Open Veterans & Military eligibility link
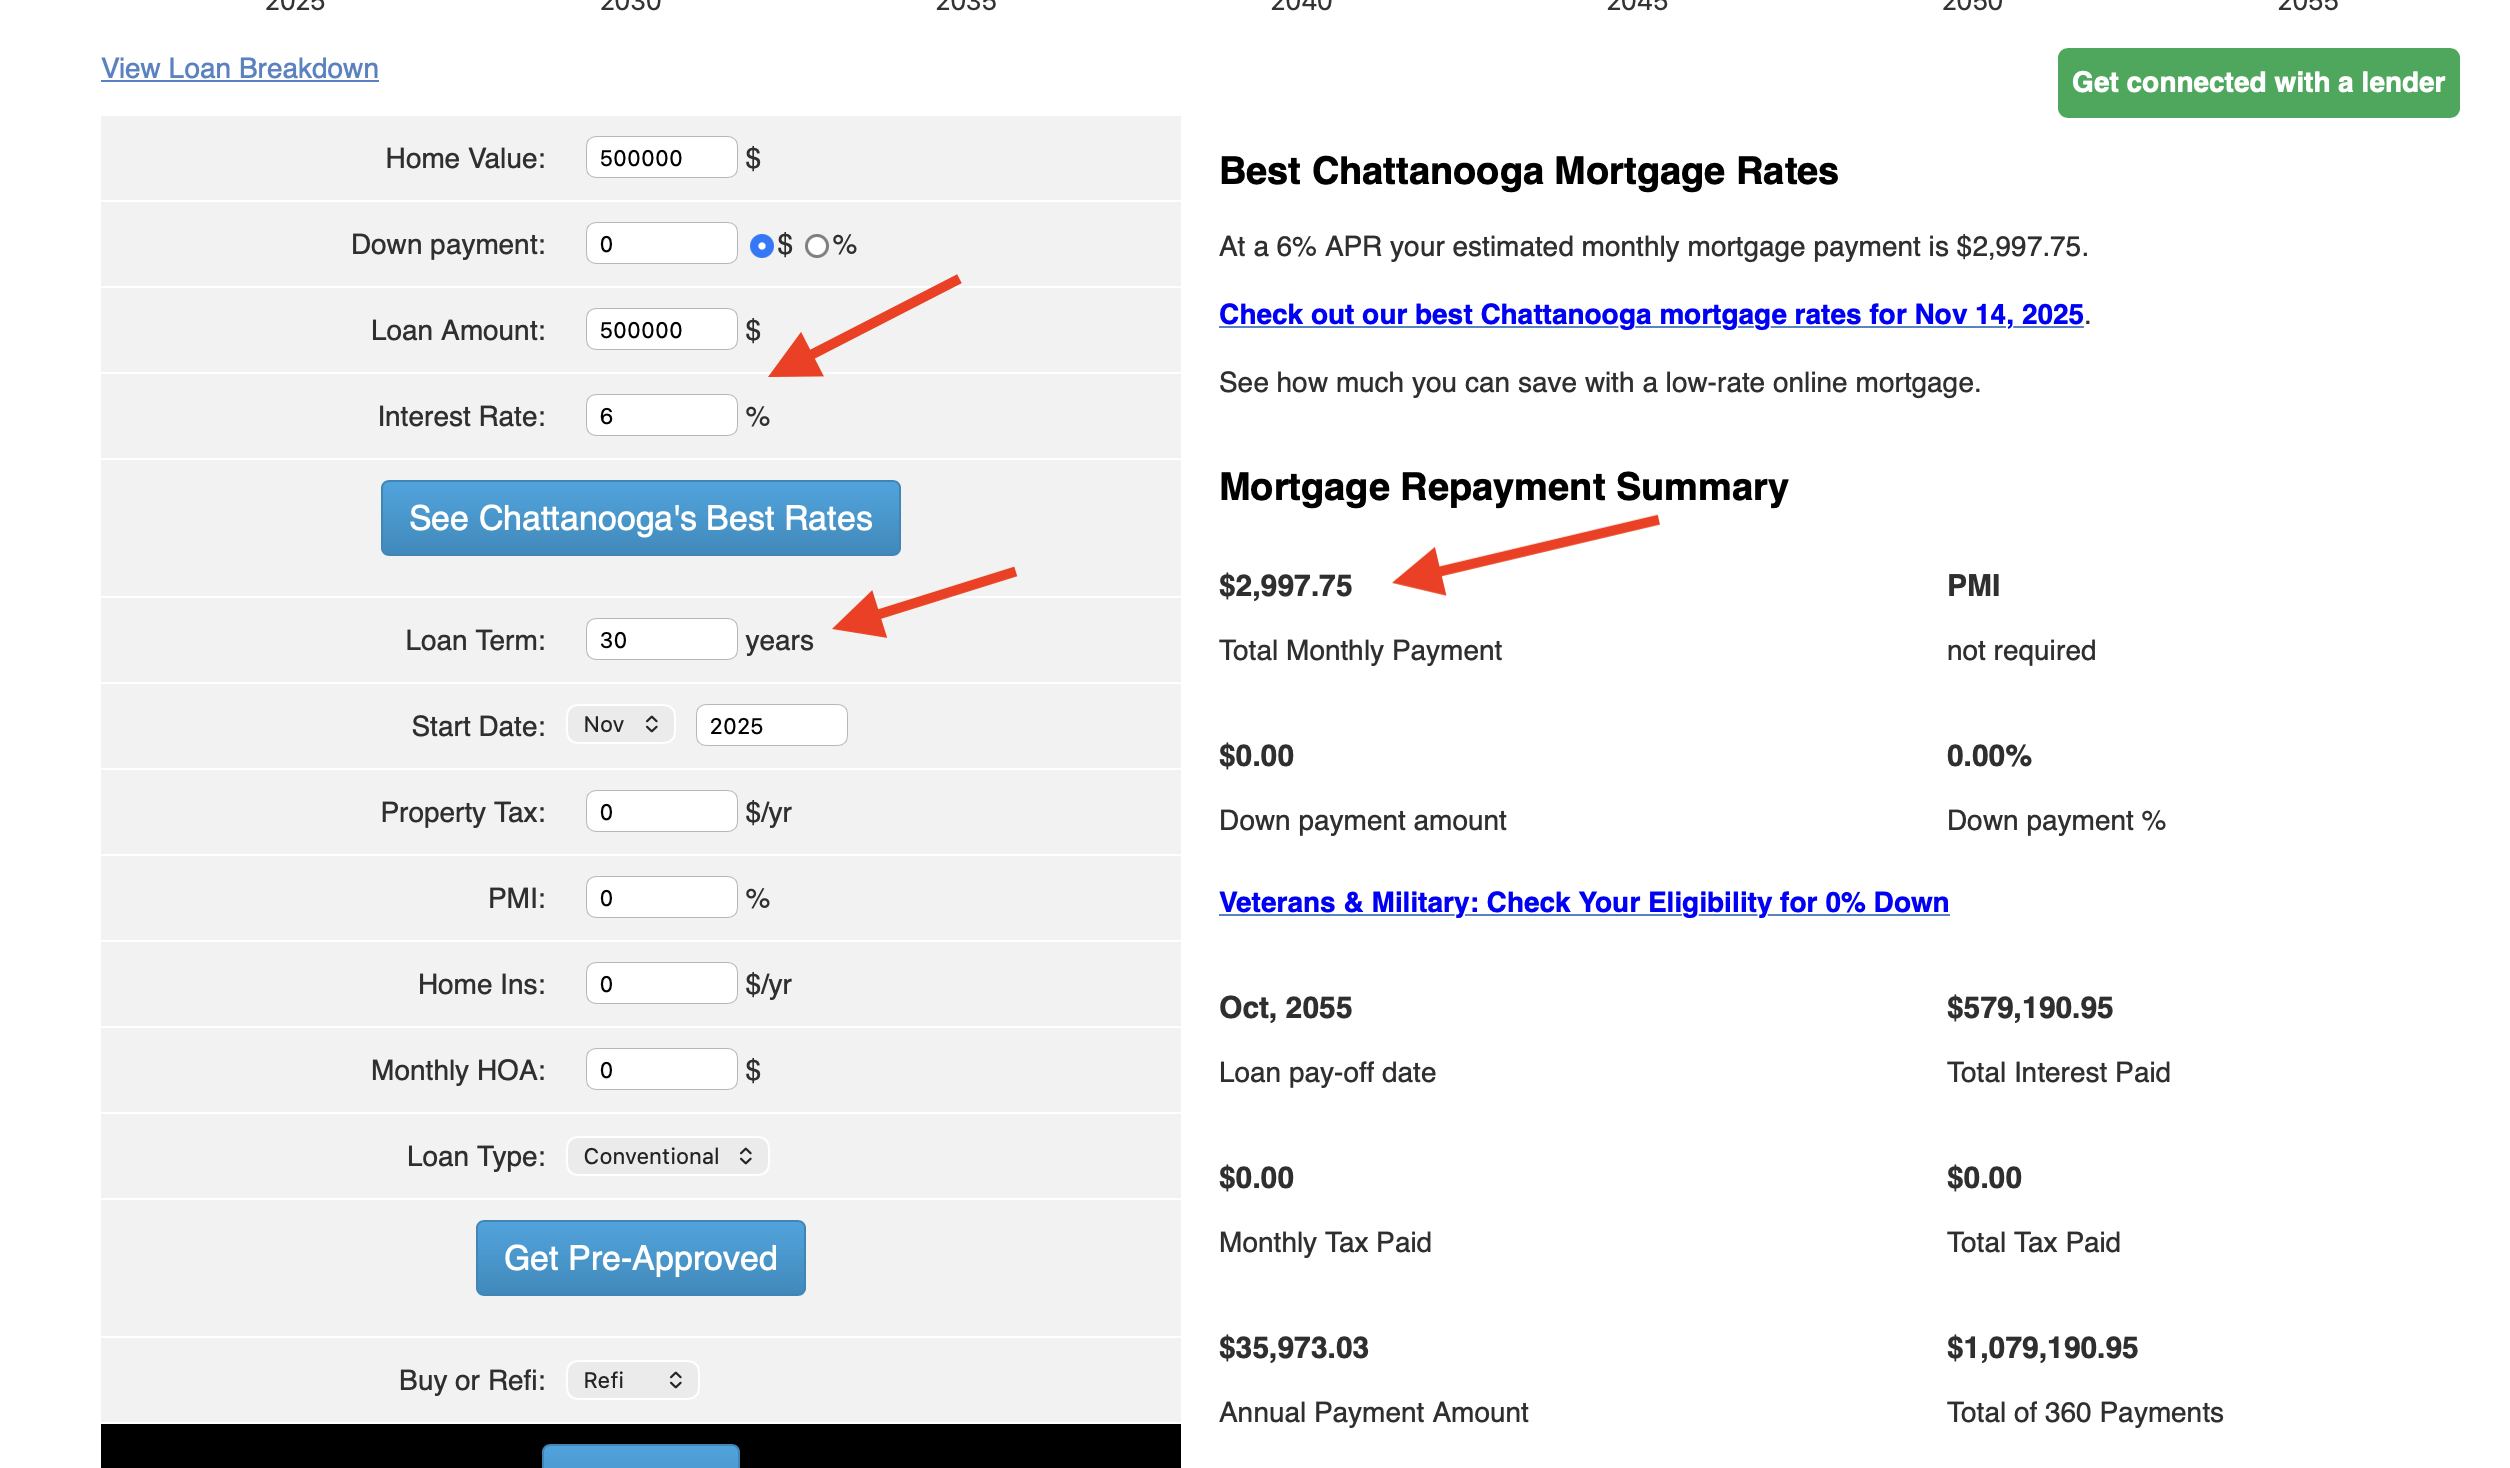2510x1468 pixels. pos(1583,902)
